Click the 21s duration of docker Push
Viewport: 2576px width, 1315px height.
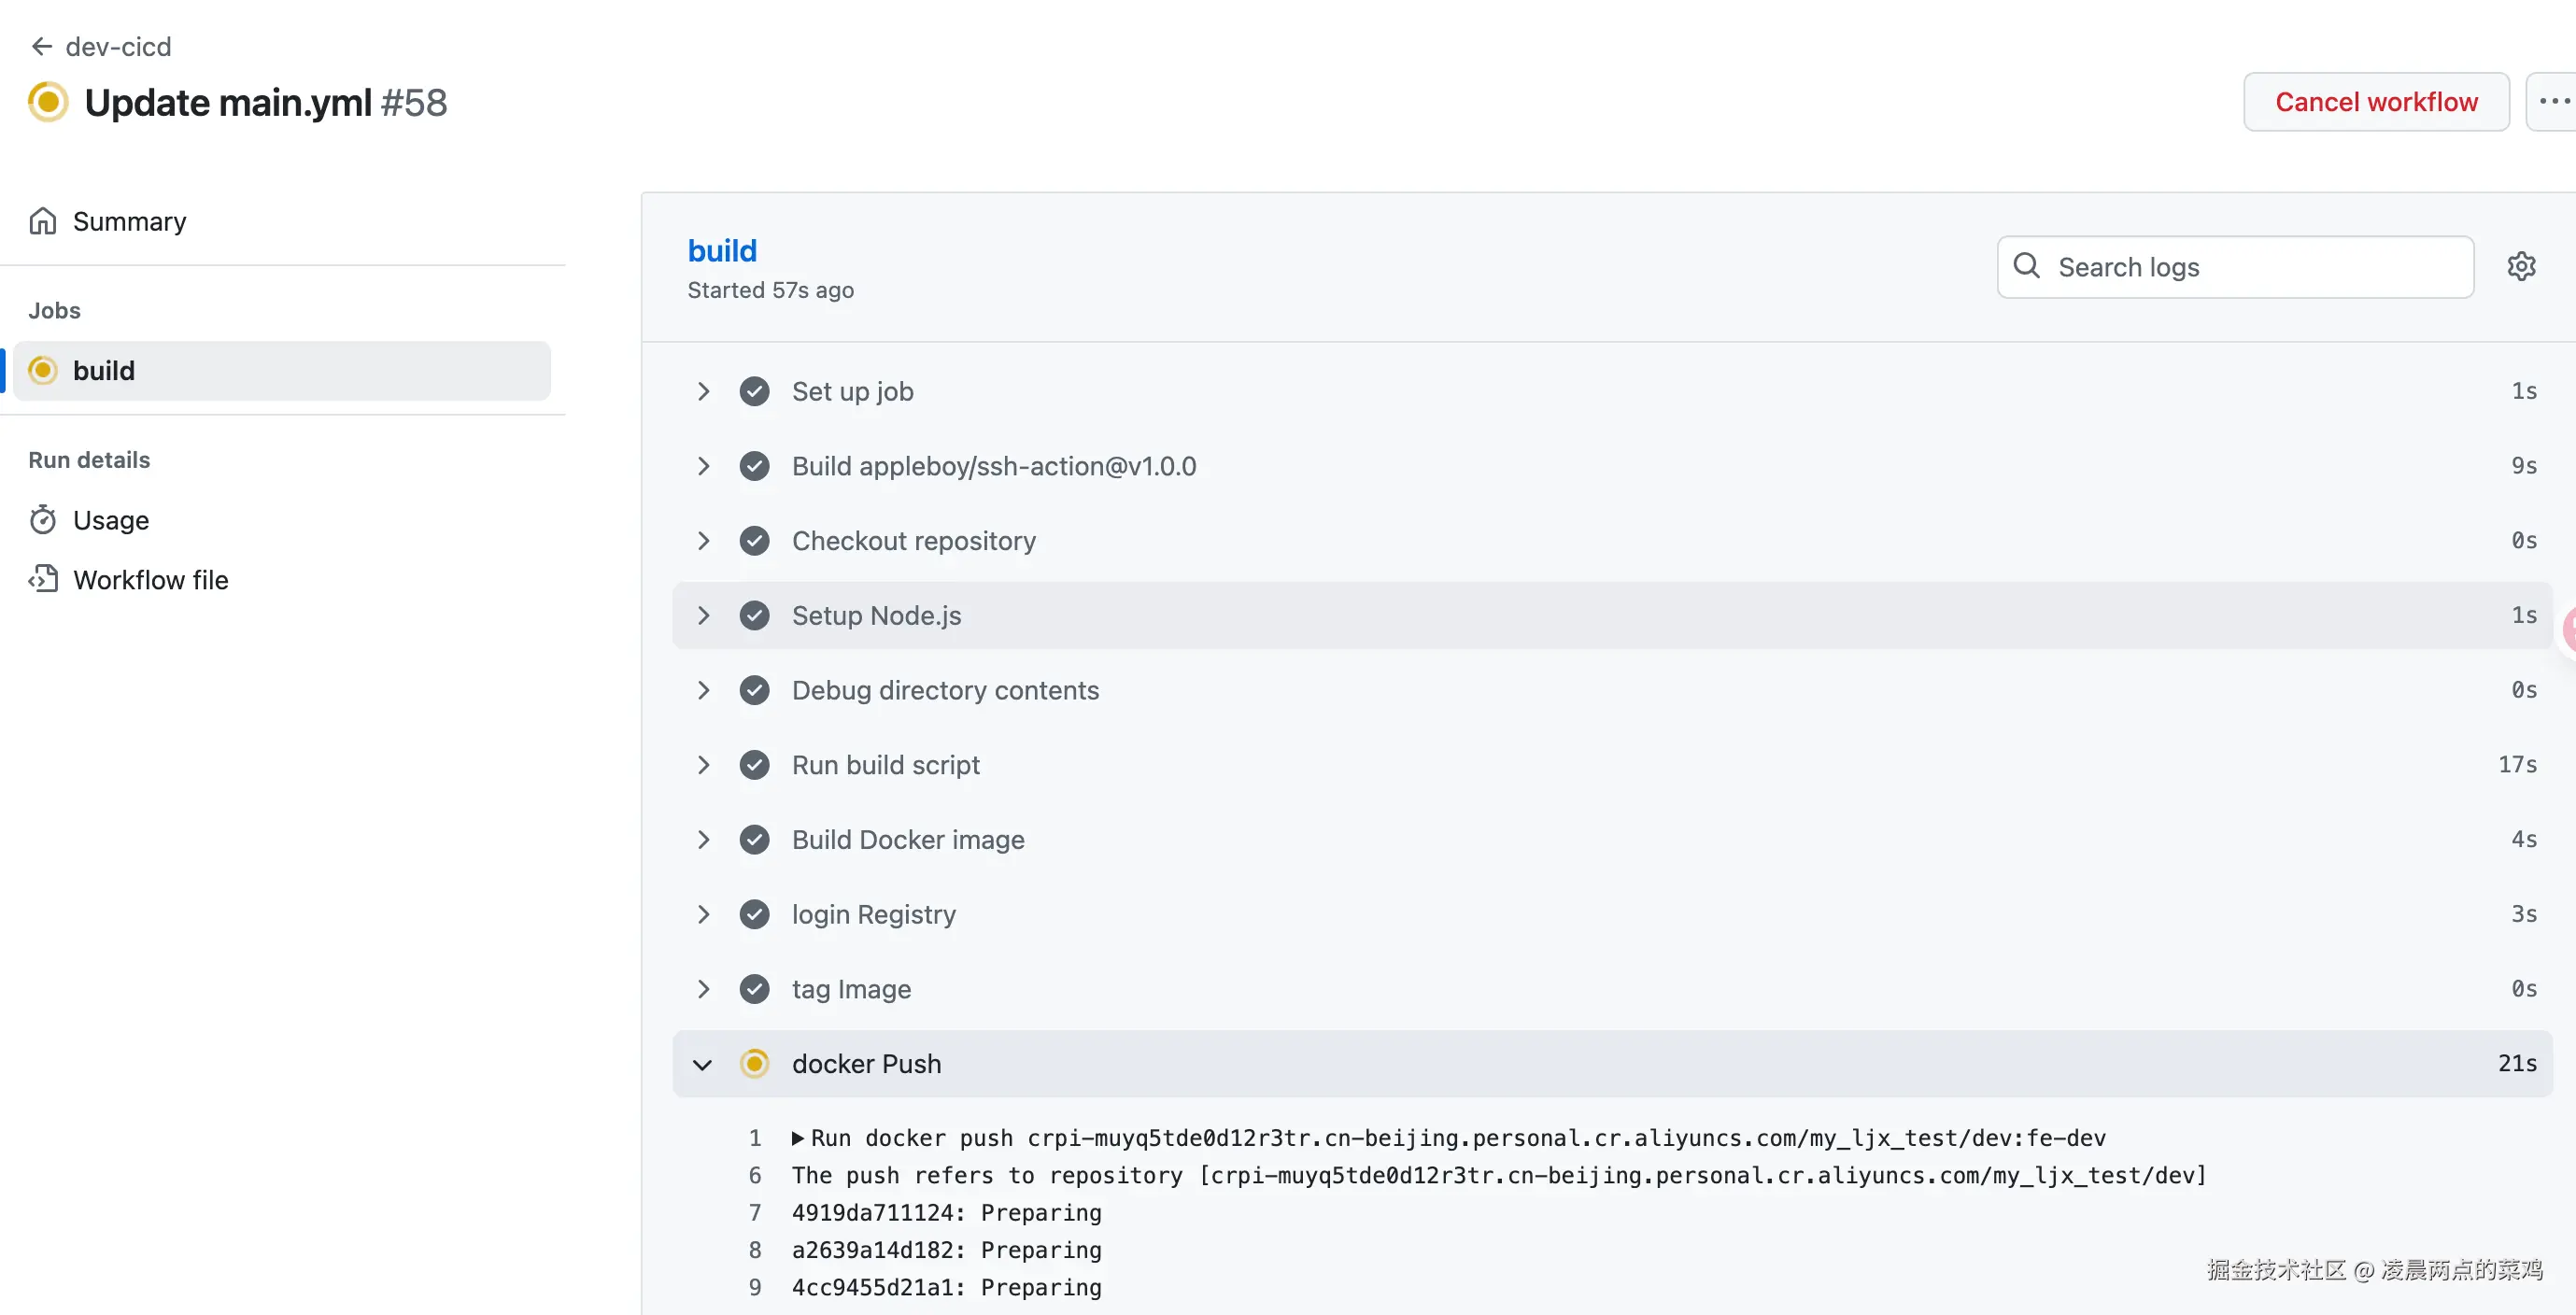pos(2517,1064)
